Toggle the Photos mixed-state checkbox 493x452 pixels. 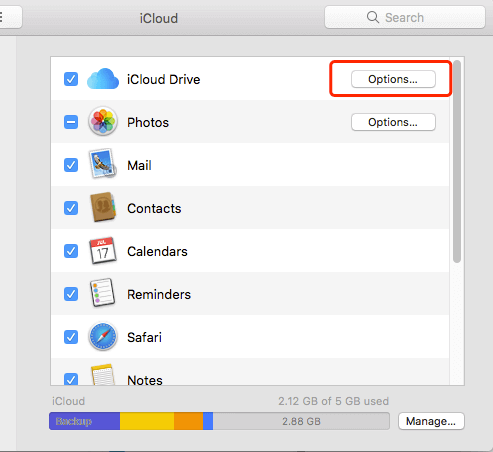click(x=71, y=122)
